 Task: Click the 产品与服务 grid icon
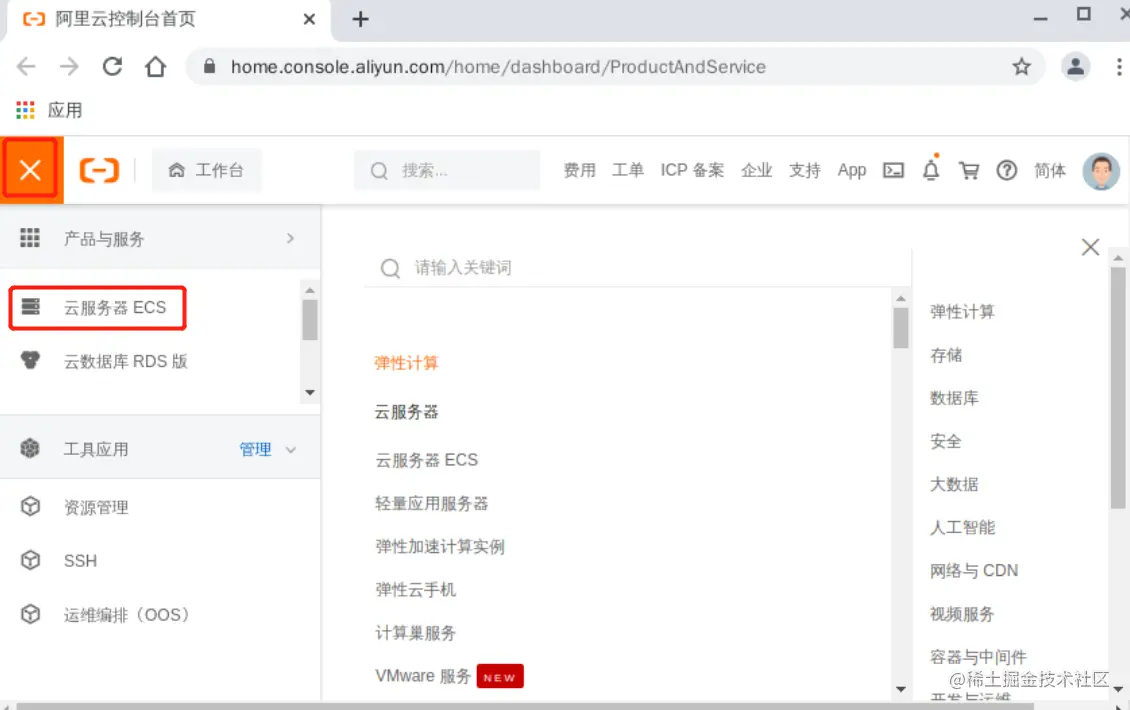point(30,238)
